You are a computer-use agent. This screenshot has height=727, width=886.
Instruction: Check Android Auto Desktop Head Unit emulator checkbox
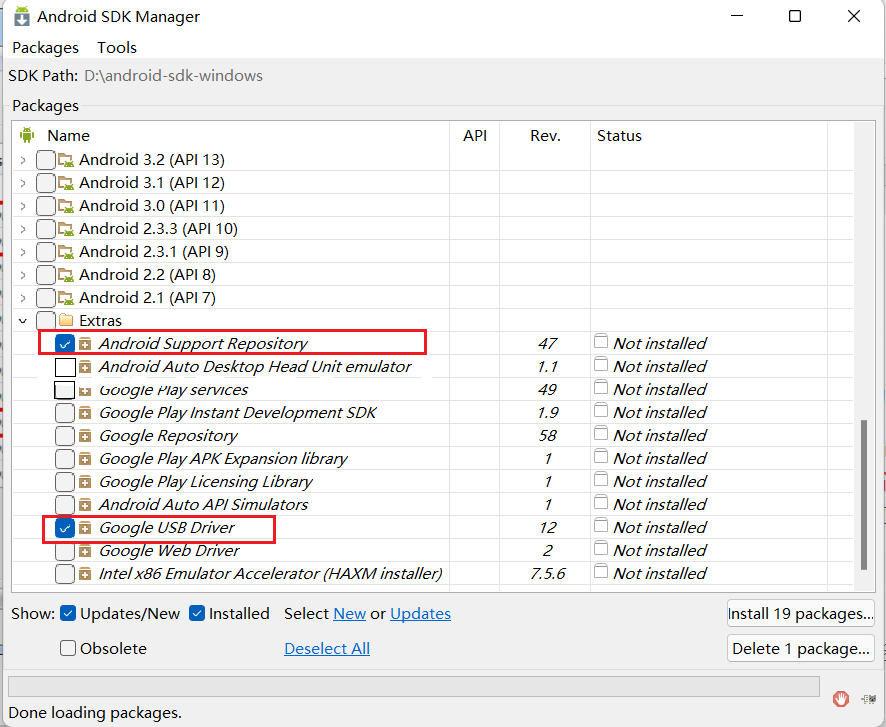click(x=65, y=367)
